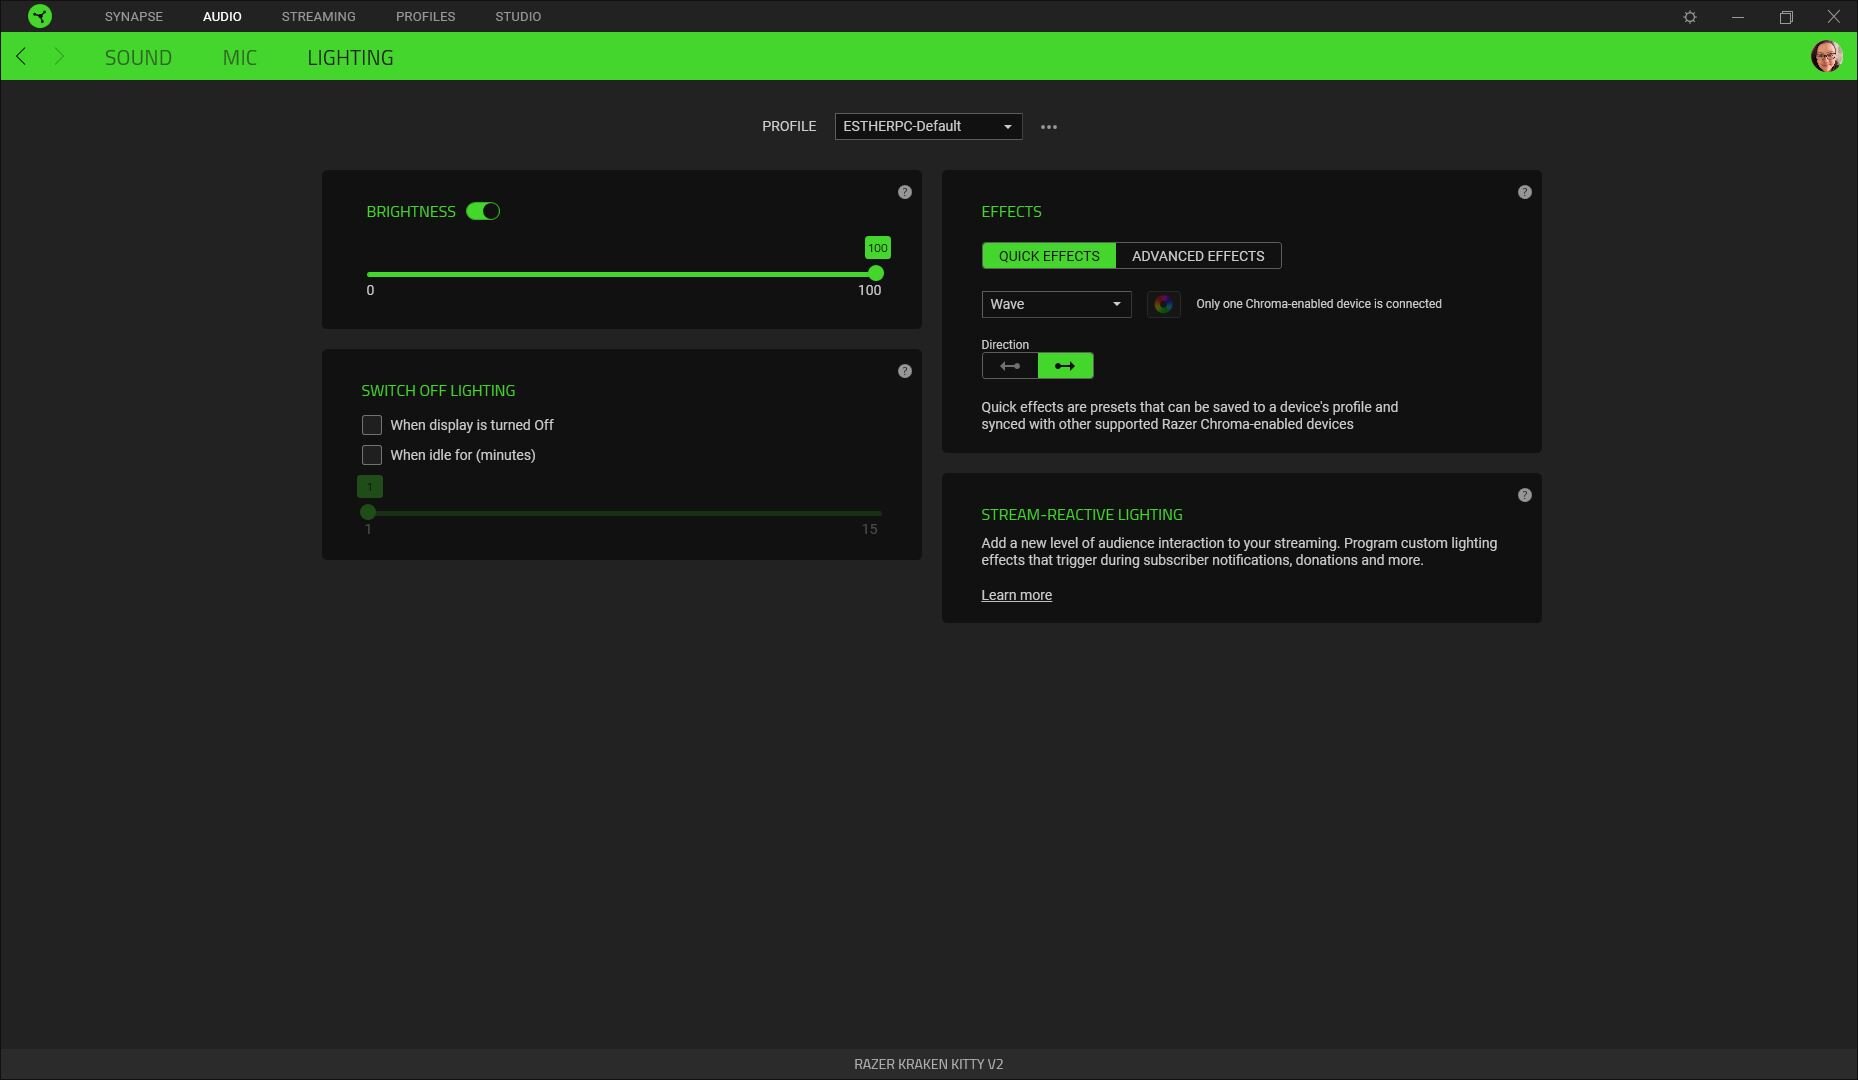
Task: Click the RAZER KRAKEN KITTY V2 device label
Action: point(928,1064)
